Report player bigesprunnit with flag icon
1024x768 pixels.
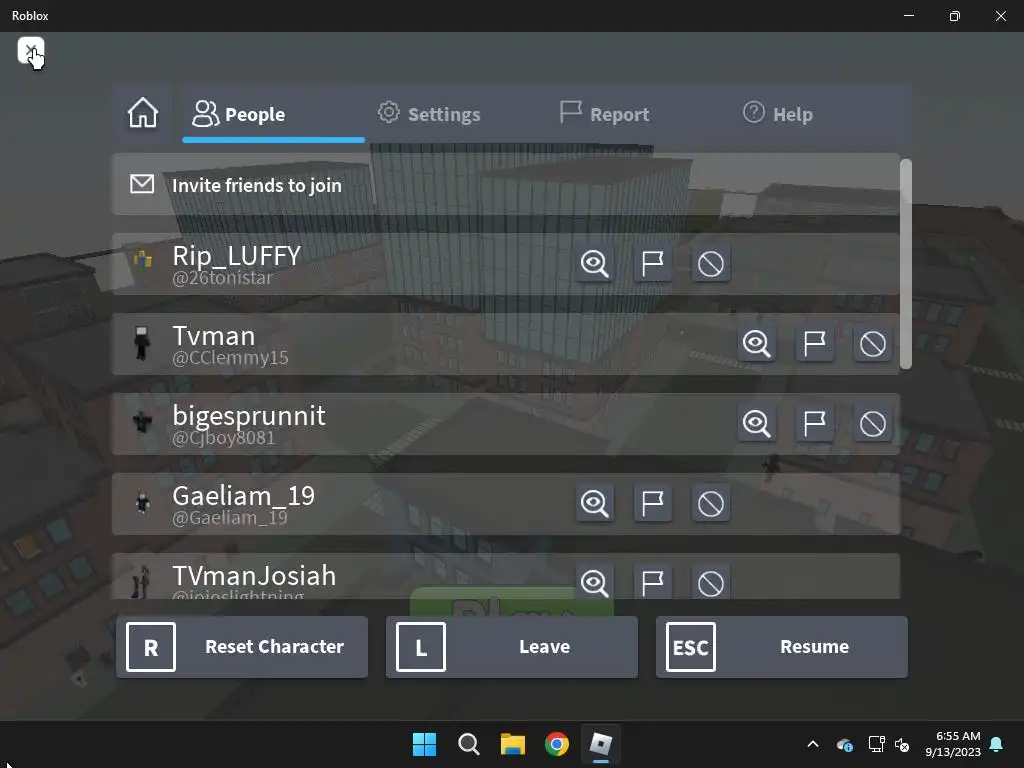pos(814,424)
